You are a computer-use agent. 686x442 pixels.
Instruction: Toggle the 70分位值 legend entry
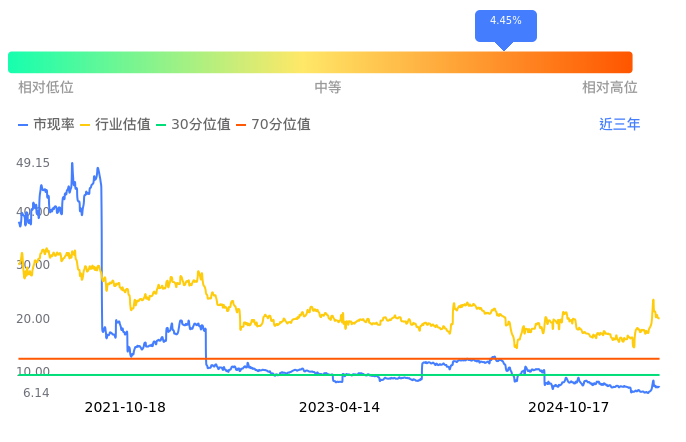click(x=272, y=125)
